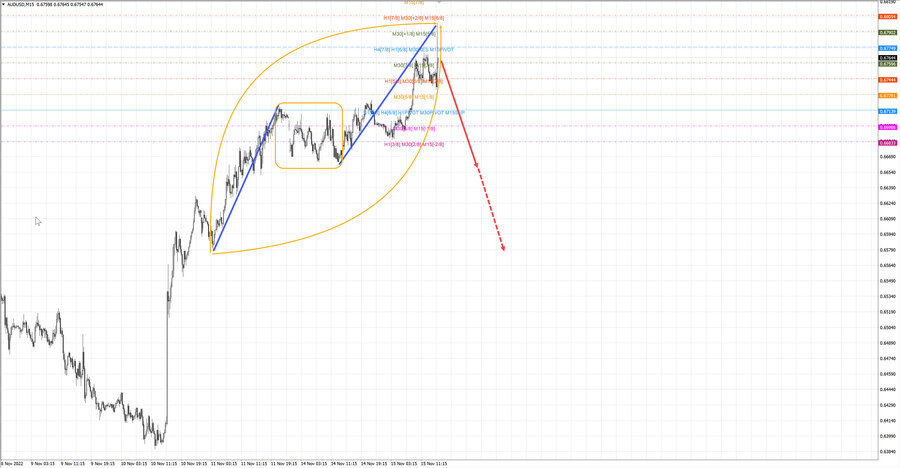Click the 10 Nov 19:15 time label
Viewport: 900px width, 468px height.
tap(194, 463)
